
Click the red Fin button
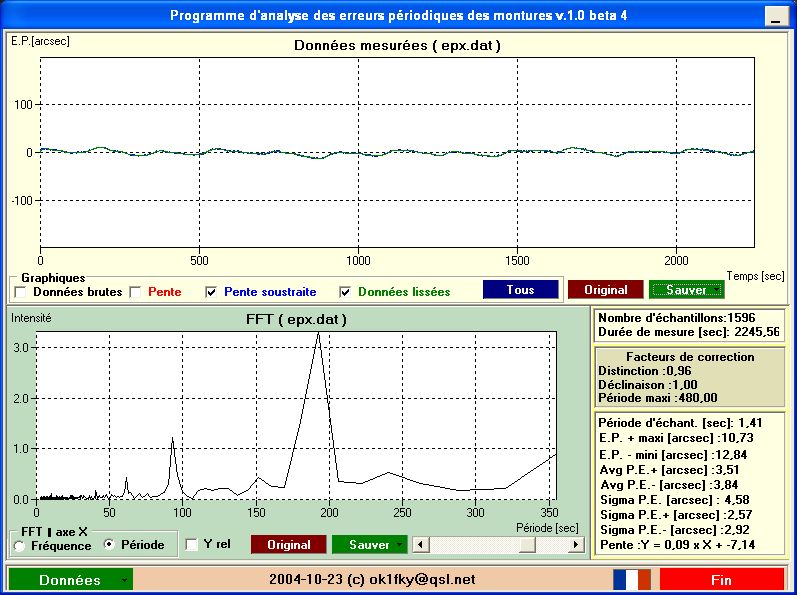[x=722, y=580]
